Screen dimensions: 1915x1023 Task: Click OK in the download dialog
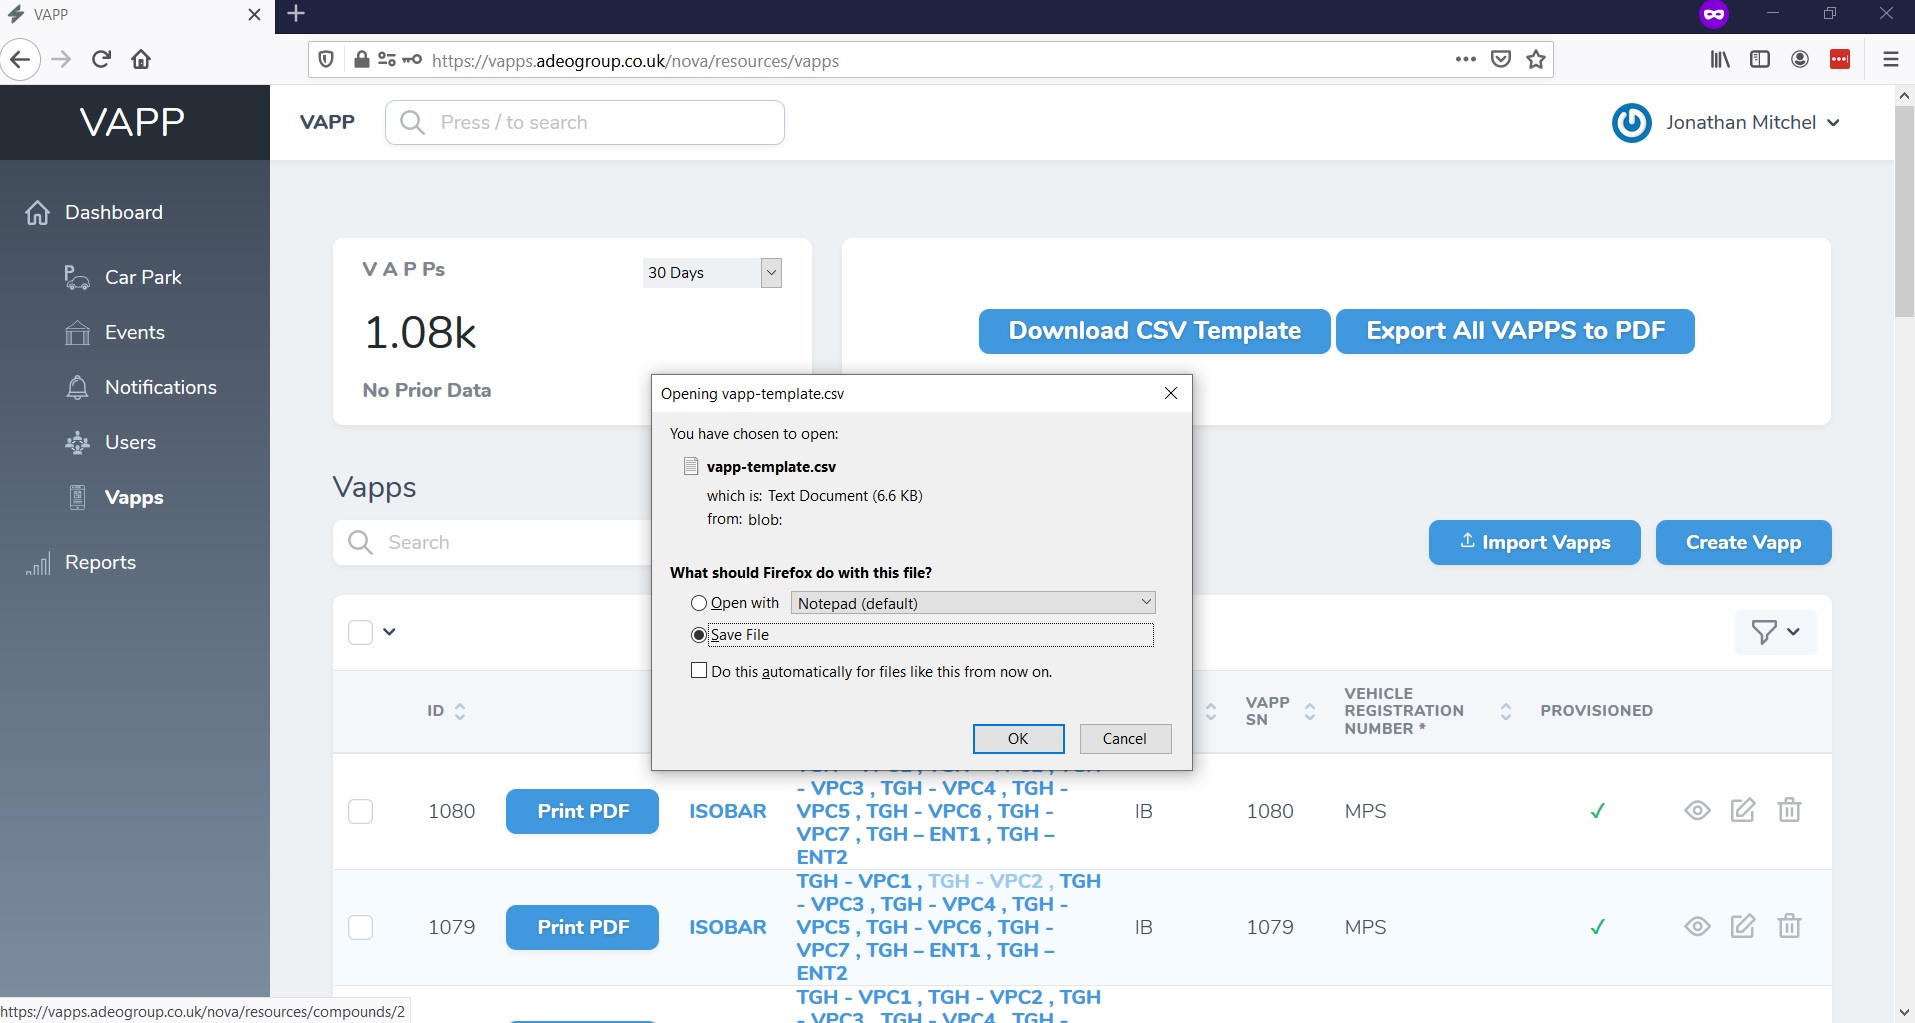(x=1018, y=739)
